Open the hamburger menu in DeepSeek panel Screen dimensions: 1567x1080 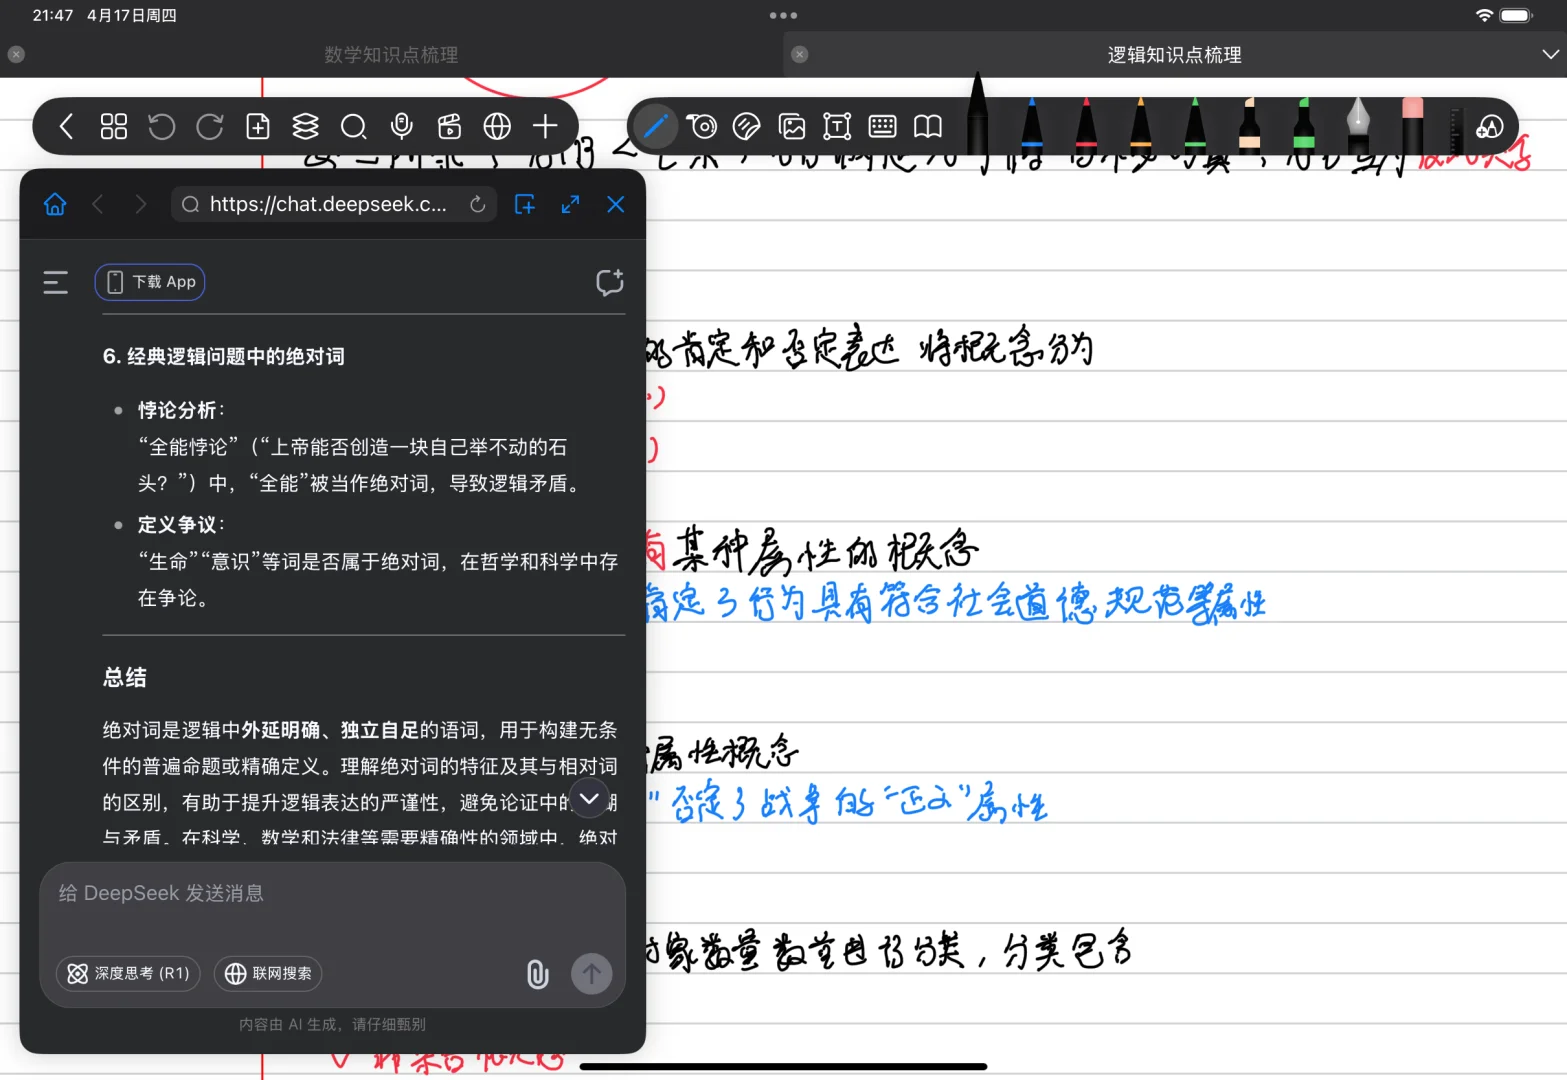point(55,282)
